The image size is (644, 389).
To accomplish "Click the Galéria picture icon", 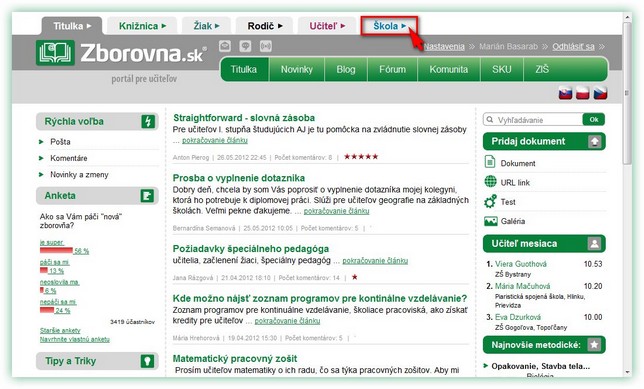I will coord(490,221).
